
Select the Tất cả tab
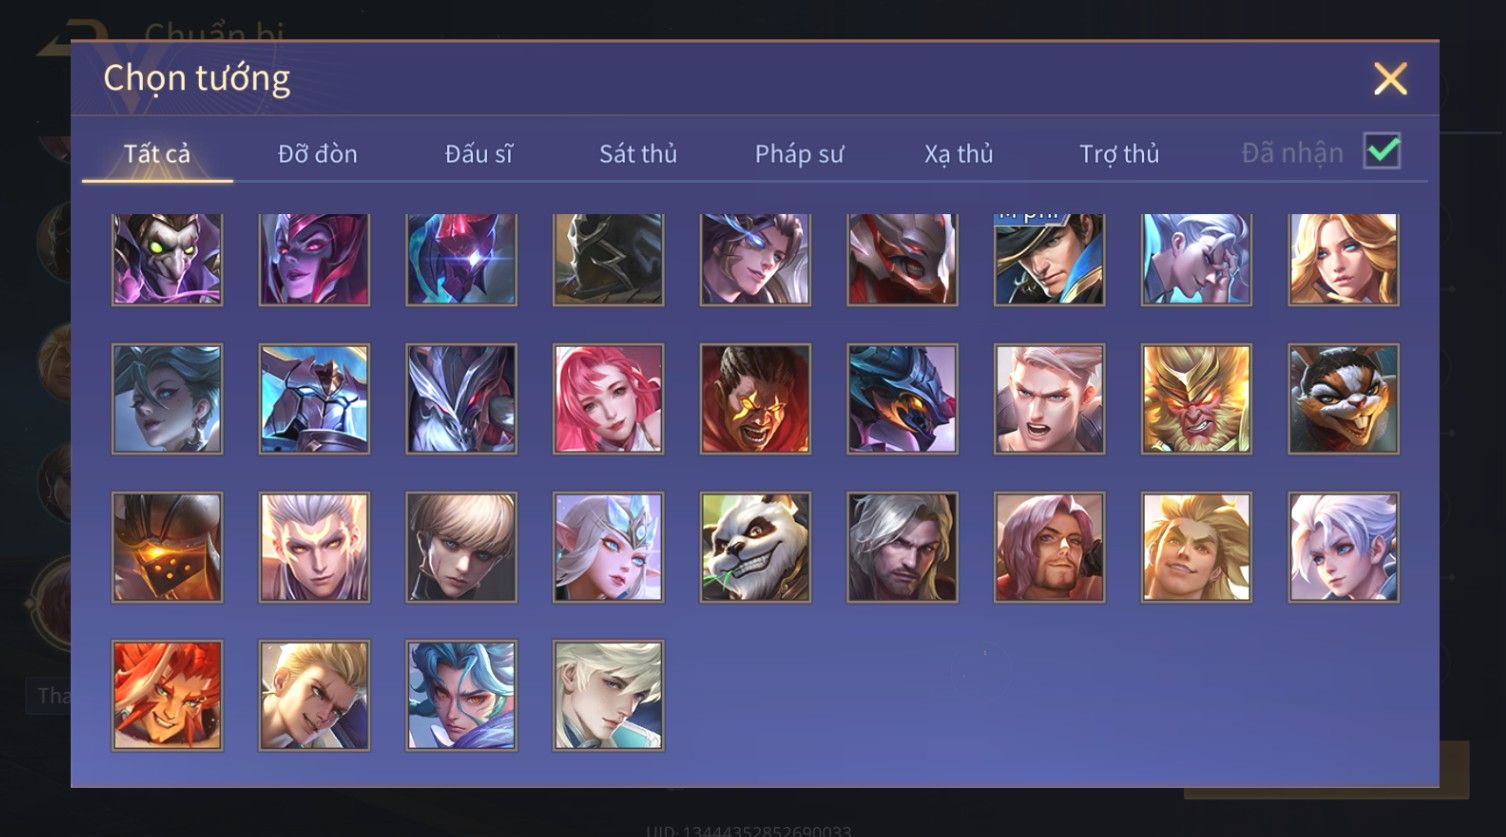[157, 154]
